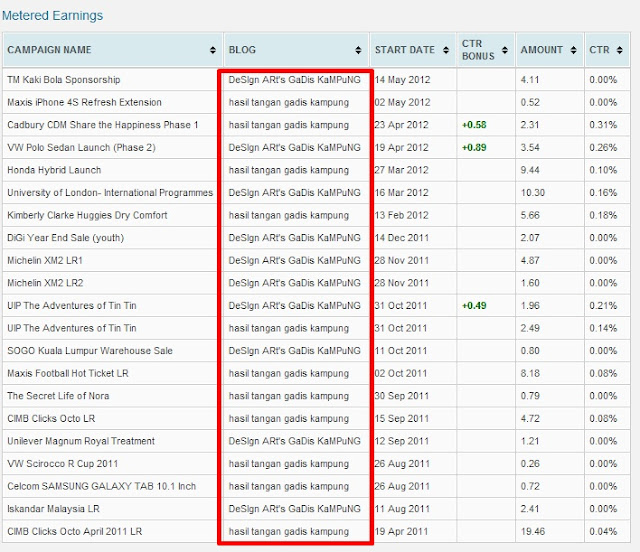Screen dimensions: 640x552
Task: Click the 14 May 2012 start date
Action: [x=402, y=80]
